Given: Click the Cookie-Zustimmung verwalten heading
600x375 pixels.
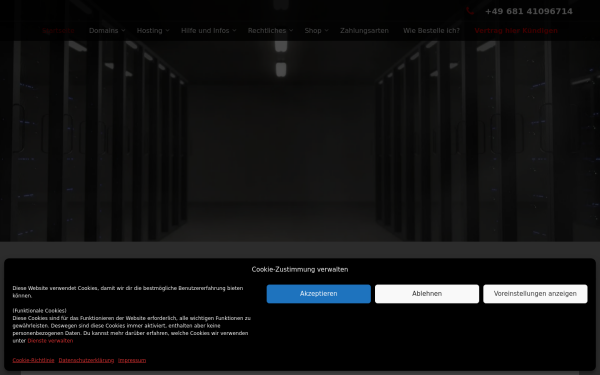Looking at the screenshot, I should (300, 269).
